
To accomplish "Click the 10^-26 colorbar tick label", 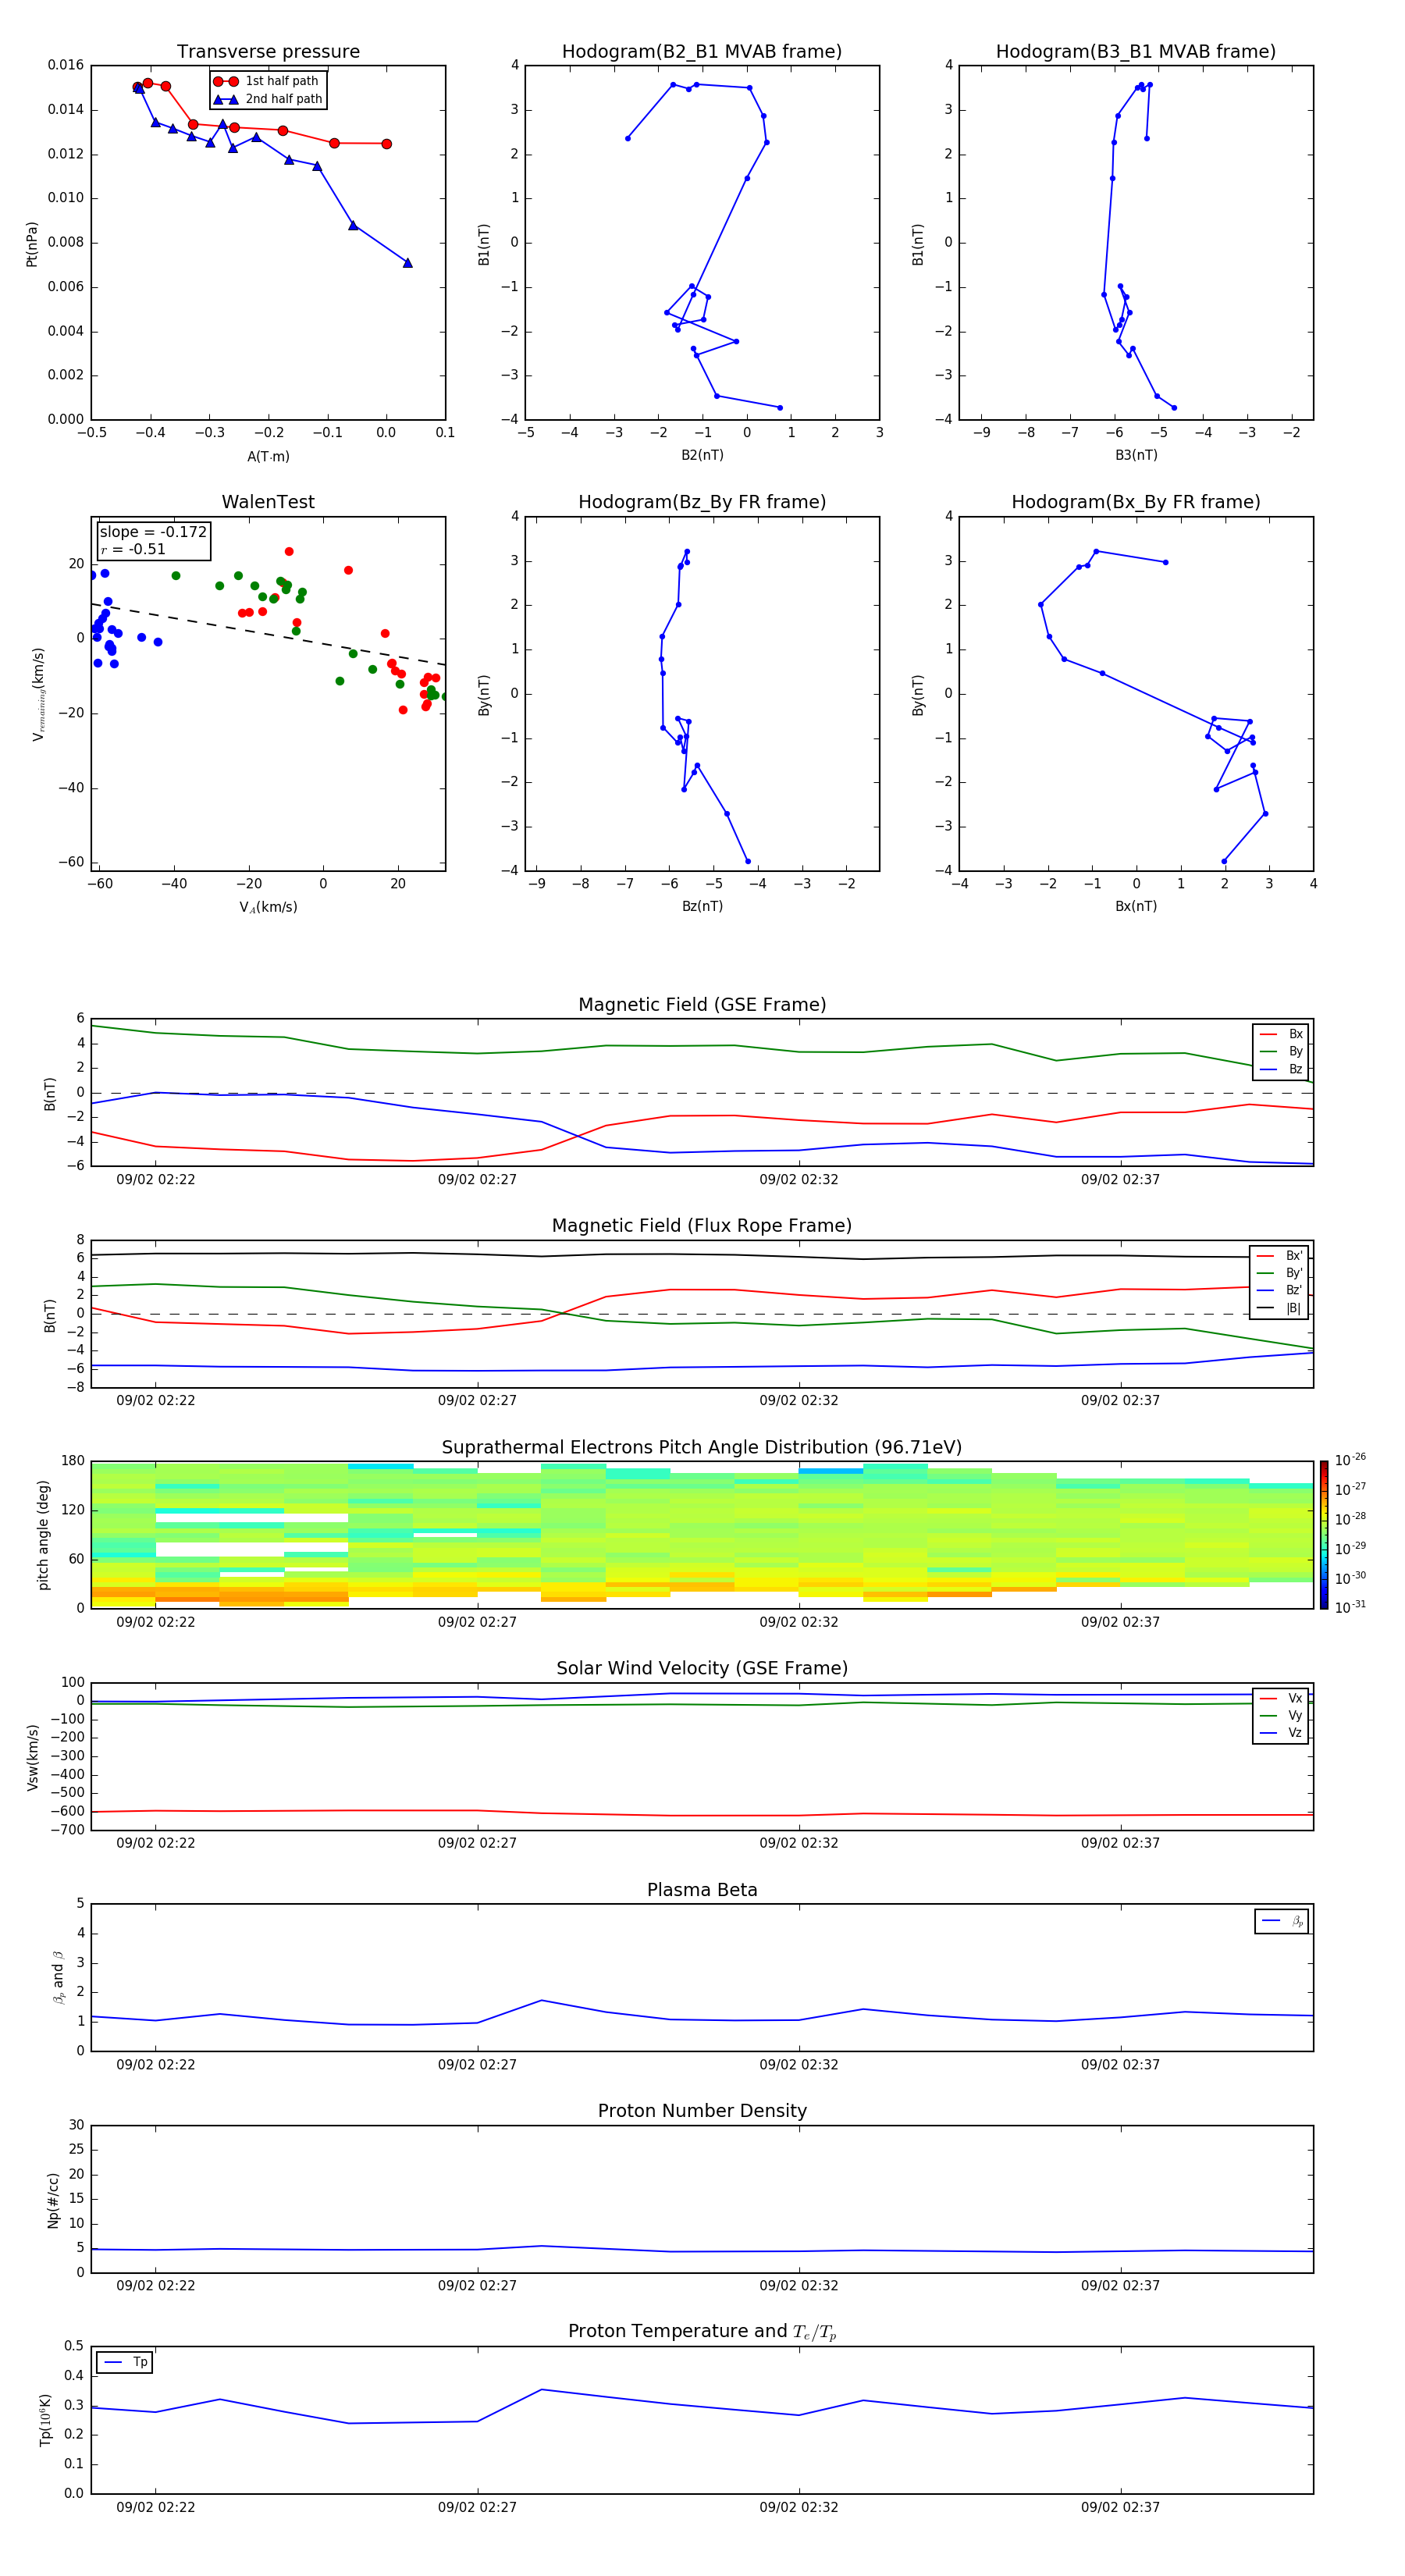I will [1350, 1460].
